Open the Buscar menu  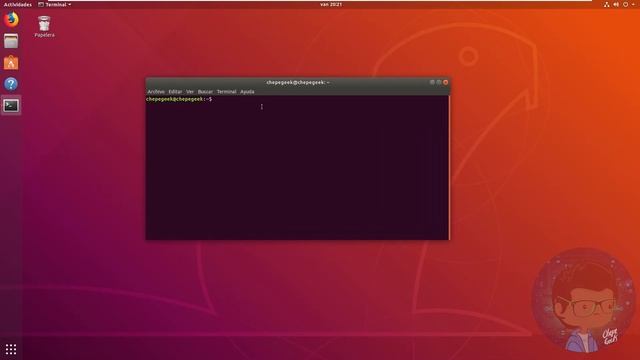[x=205, y=92]
